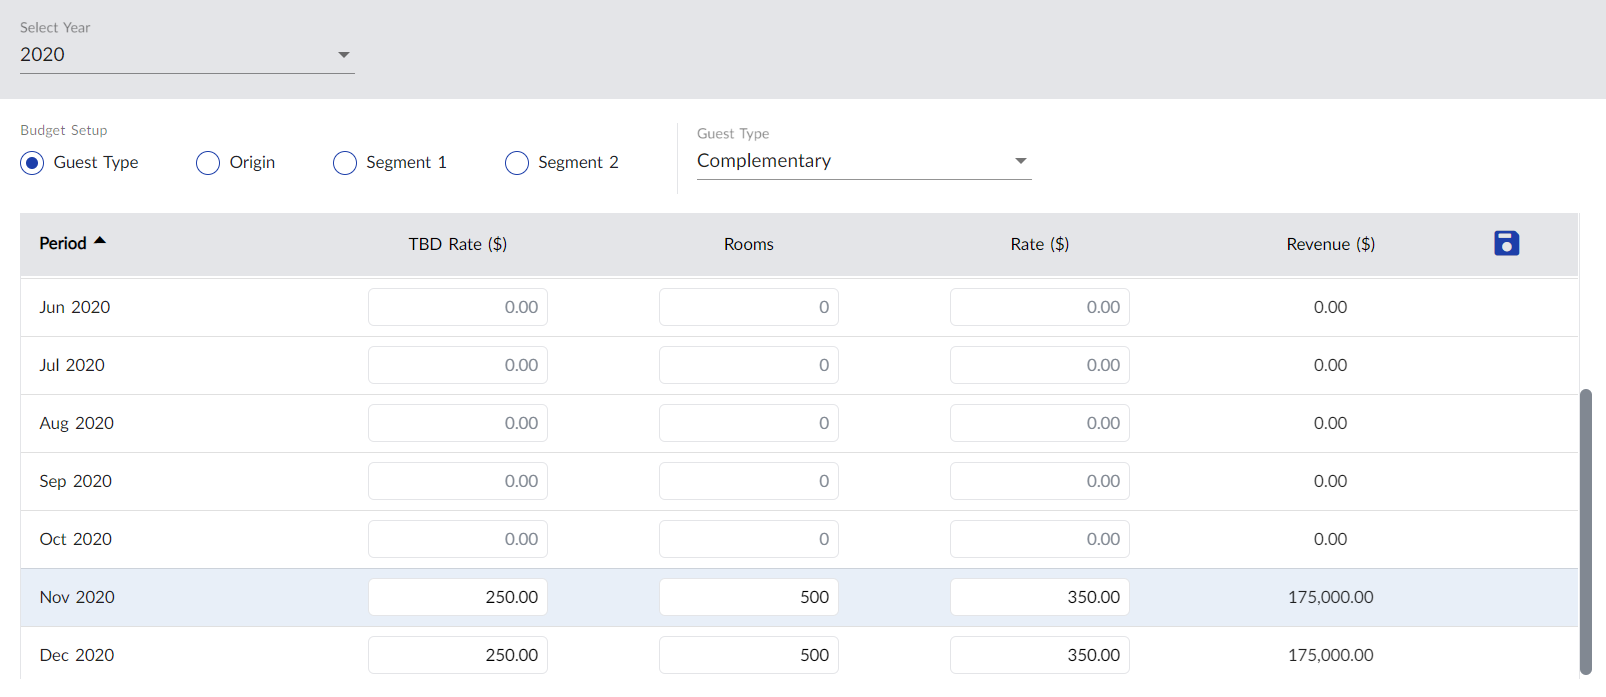Select the Segment 1 radio button
The image size is (1606, 697).
point(345,163)
